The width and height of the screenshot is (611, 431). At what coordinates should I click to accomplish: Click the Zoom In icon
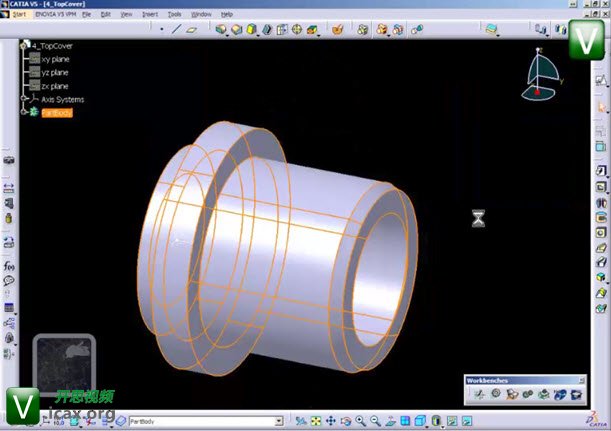(x=360, y=421)
